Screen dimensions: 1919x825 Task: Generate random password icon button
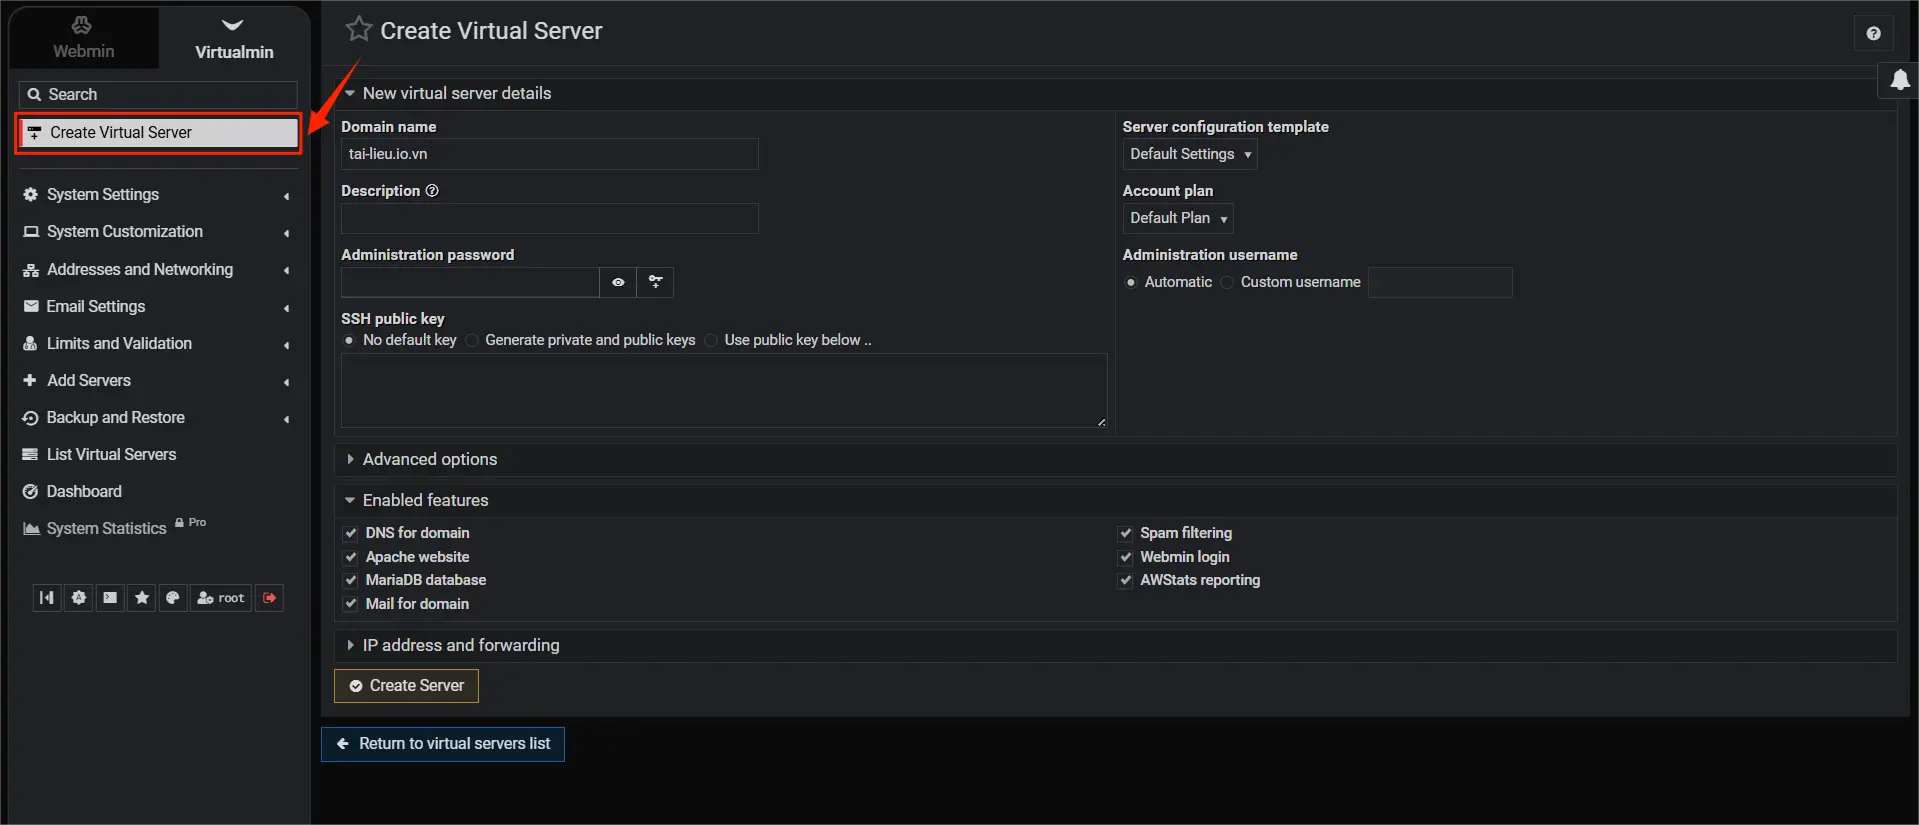pyautogui.click(x=655, y=282)
